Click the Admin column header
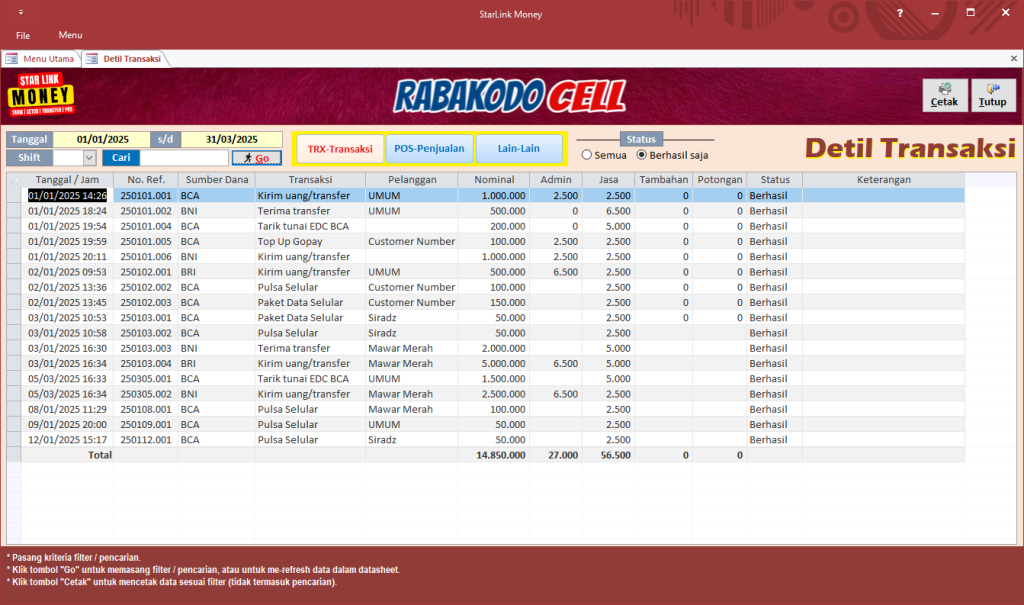The width and height of the screenshot is (1024, 605). (x=556, y=180)
